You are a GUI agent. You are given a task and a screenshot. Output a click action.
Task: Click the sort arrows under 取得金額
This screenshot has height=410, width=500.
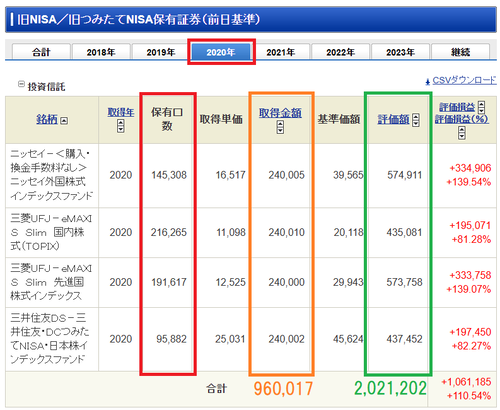click(280, 127)
